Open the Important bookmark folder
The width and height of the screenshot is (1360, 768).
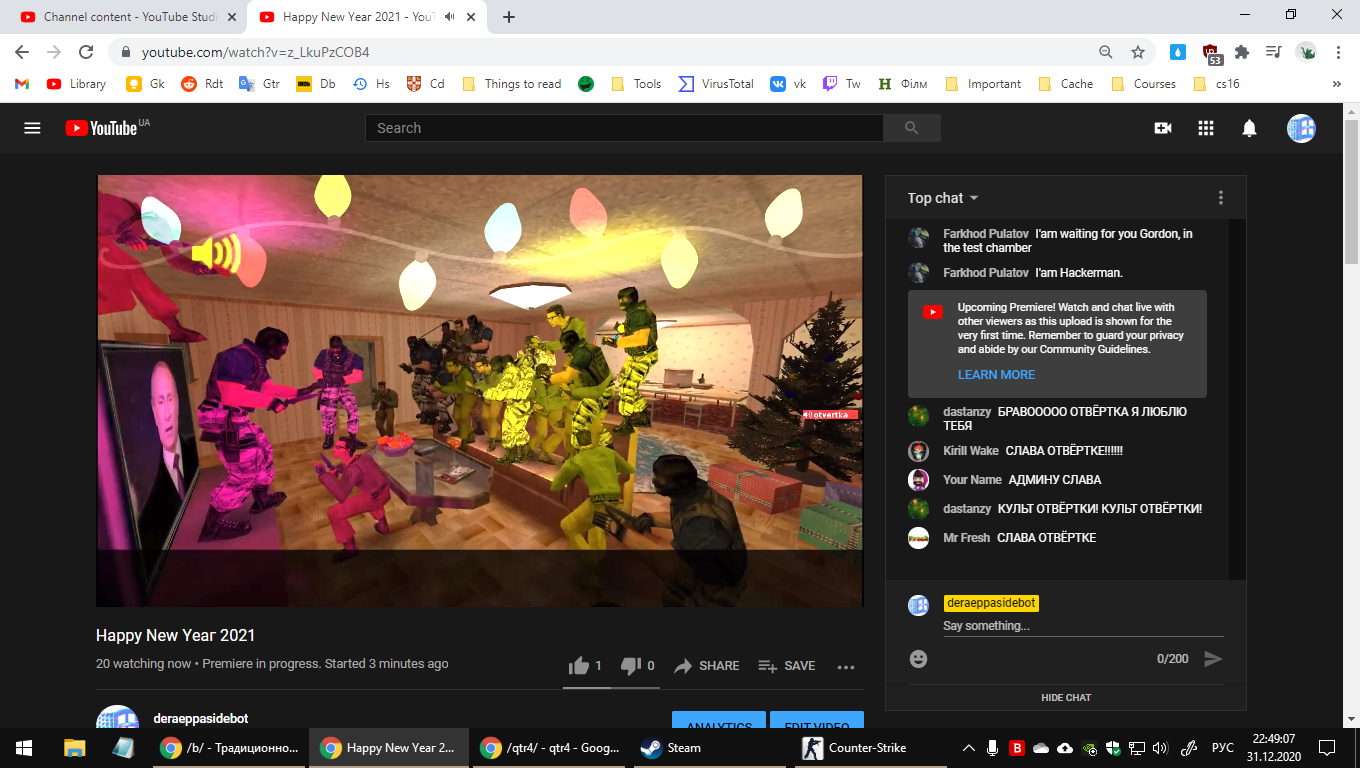tap(983, 84)
